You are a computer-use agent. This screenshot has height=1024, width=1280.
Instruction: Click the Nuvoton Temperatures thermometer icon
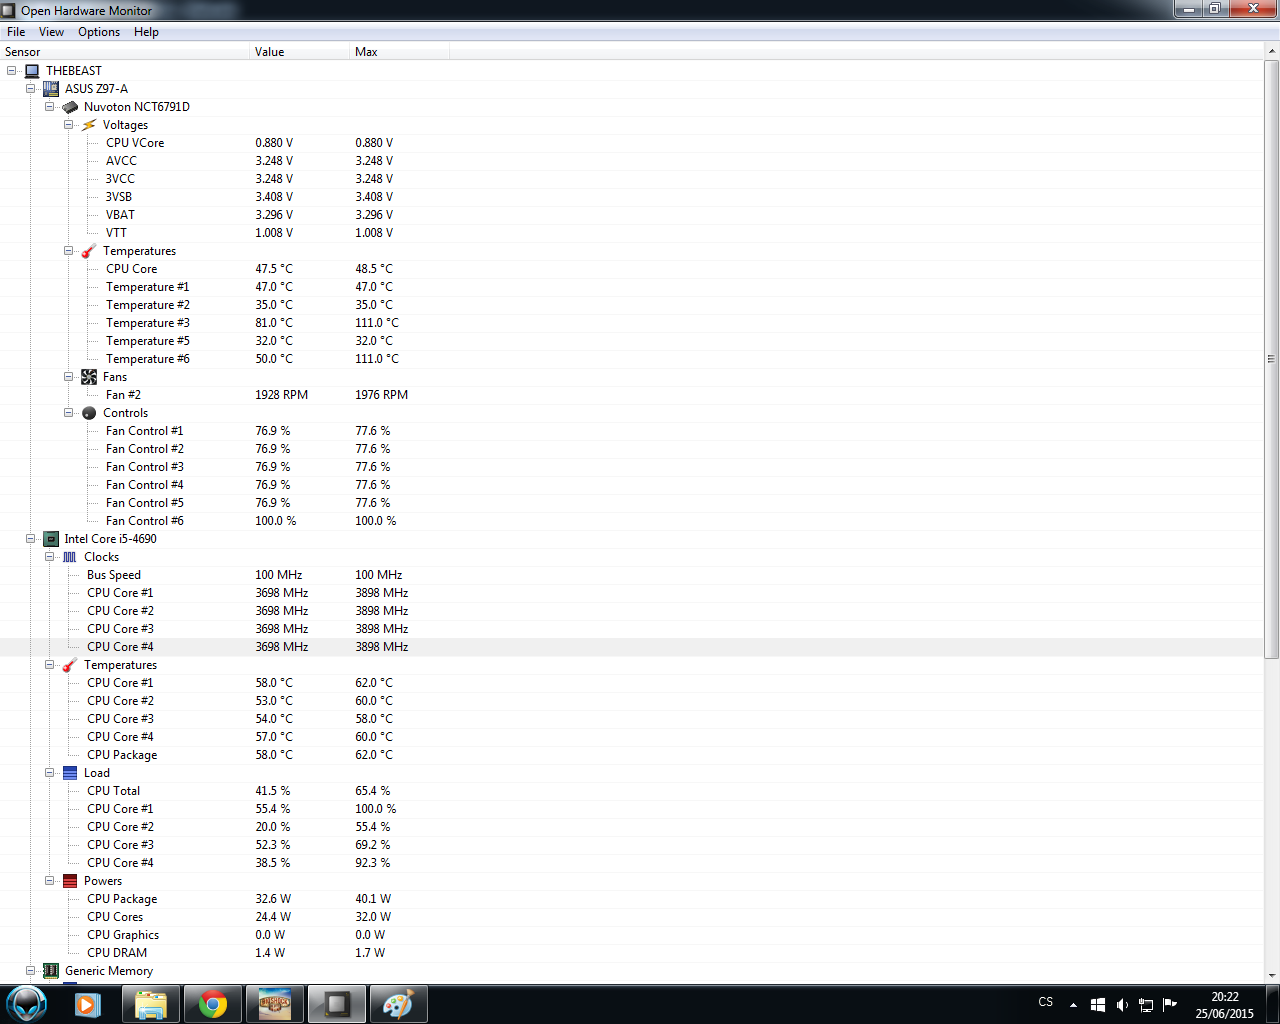[x=89, y=251]
